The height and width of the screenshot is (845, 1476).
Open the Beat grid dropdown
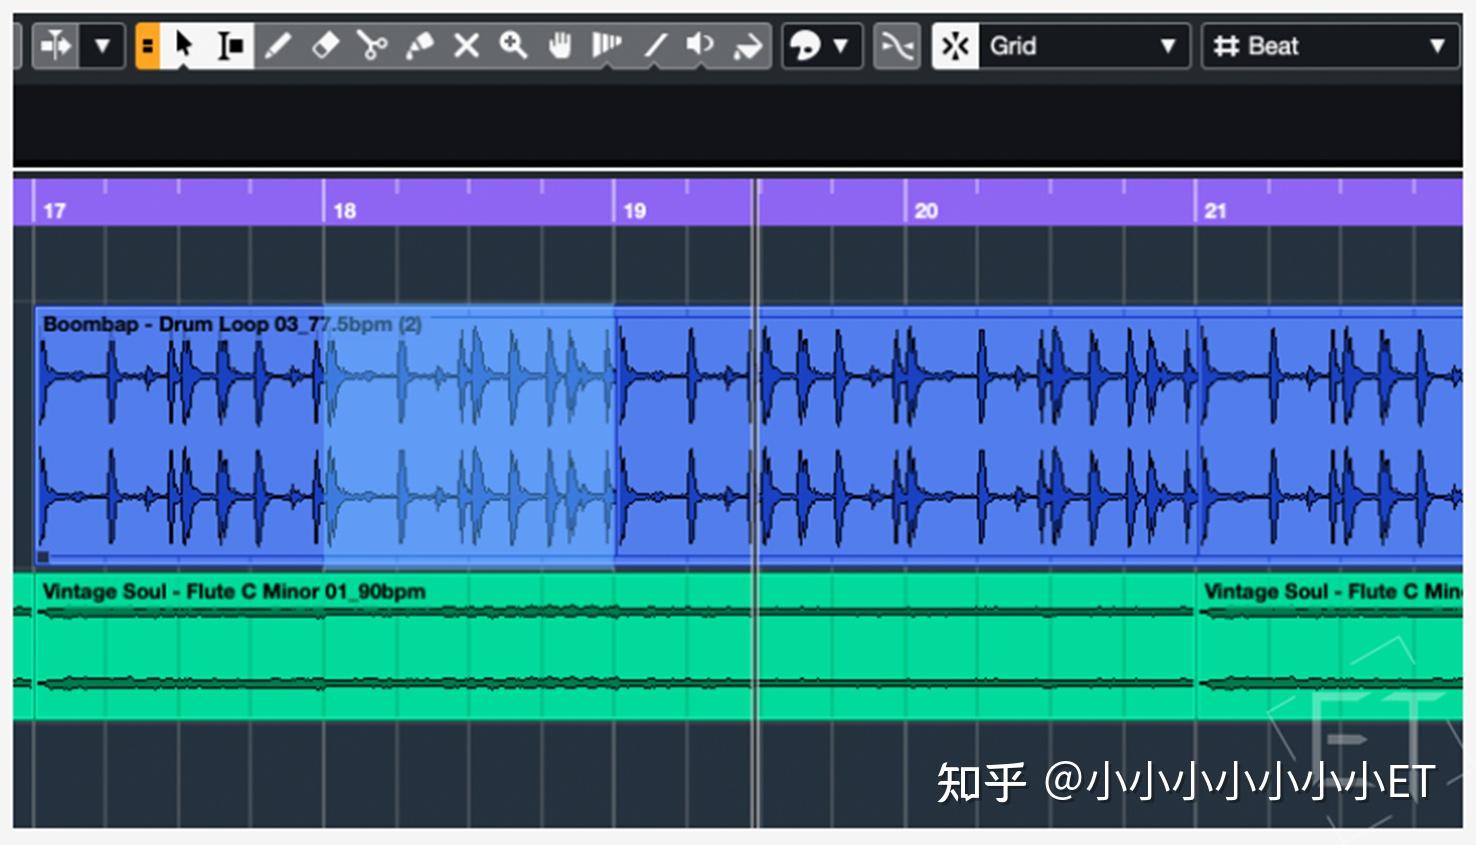coord(1330,45)
